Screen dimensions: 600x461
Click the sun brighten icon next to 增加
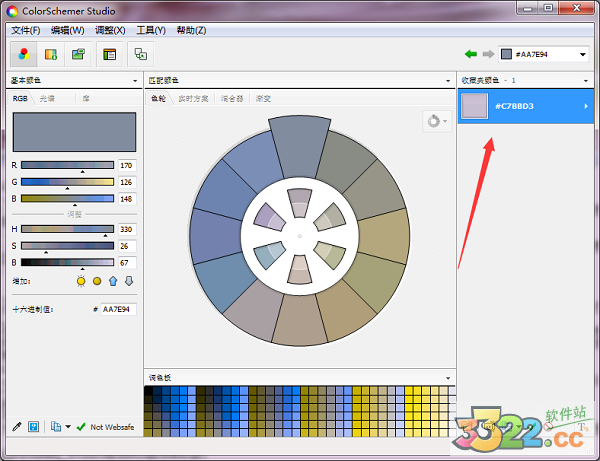coord(81,281)
